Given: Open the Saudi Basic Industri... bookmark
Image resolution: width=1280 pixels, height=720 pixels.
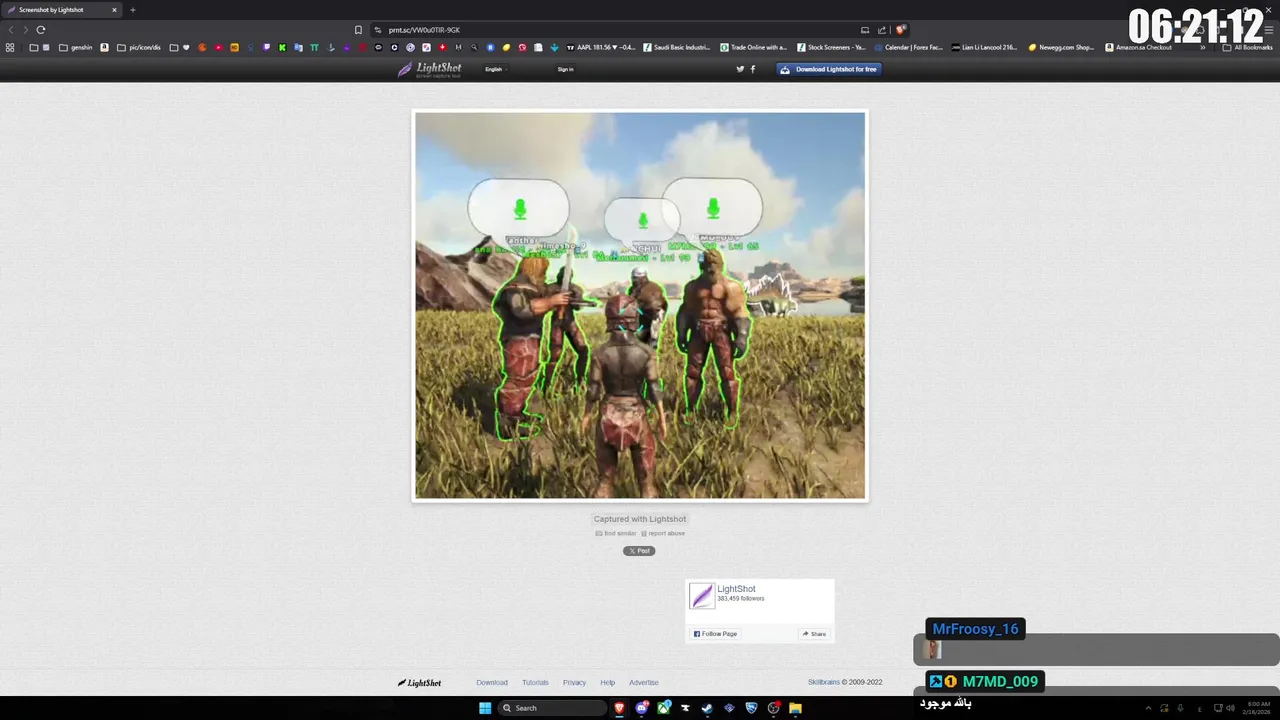Looking at the screenshot, I should point(677,47).
